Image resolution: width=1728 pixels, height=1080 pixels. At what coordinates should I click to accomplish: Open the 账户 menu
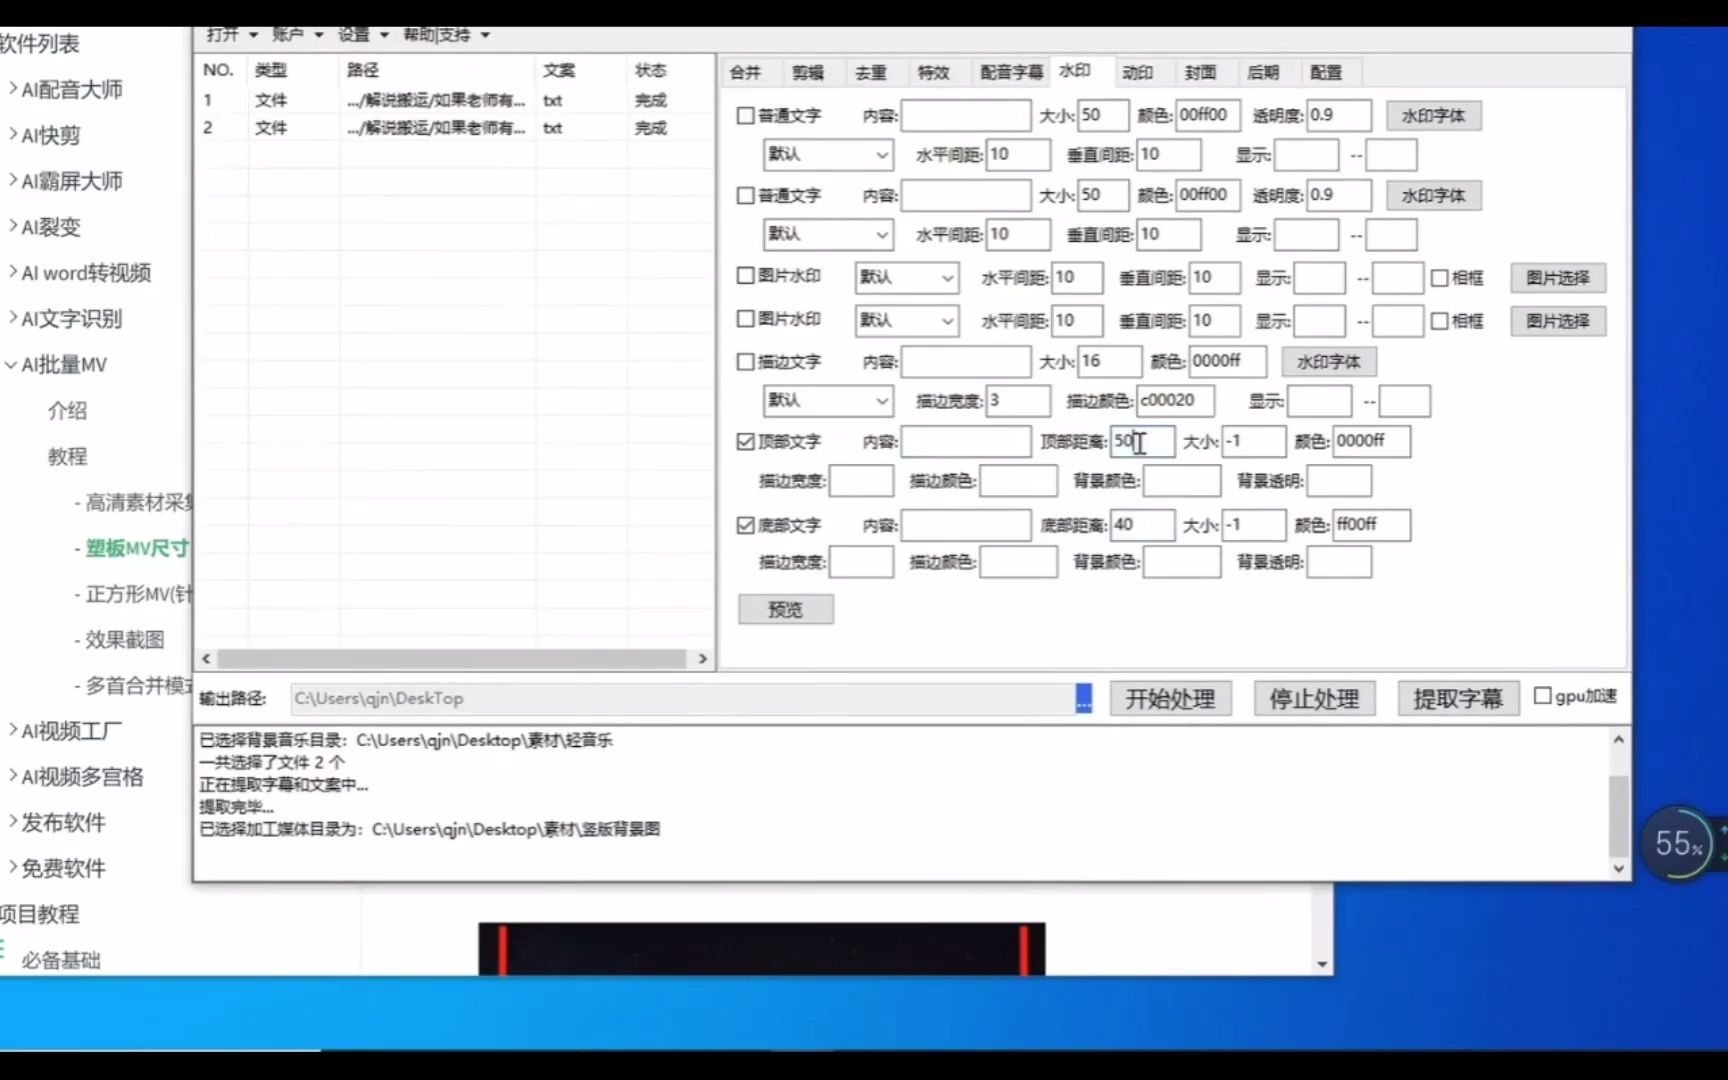click(x=297, y=35)
